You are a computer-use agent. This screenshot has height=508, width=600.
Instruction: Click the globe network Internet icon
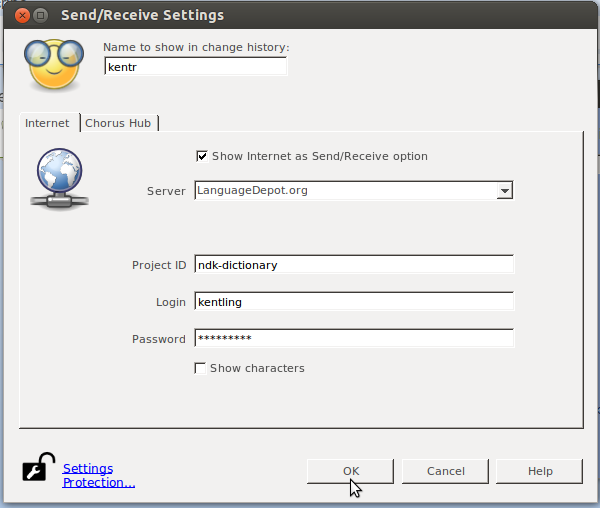[x=59, y=179]
